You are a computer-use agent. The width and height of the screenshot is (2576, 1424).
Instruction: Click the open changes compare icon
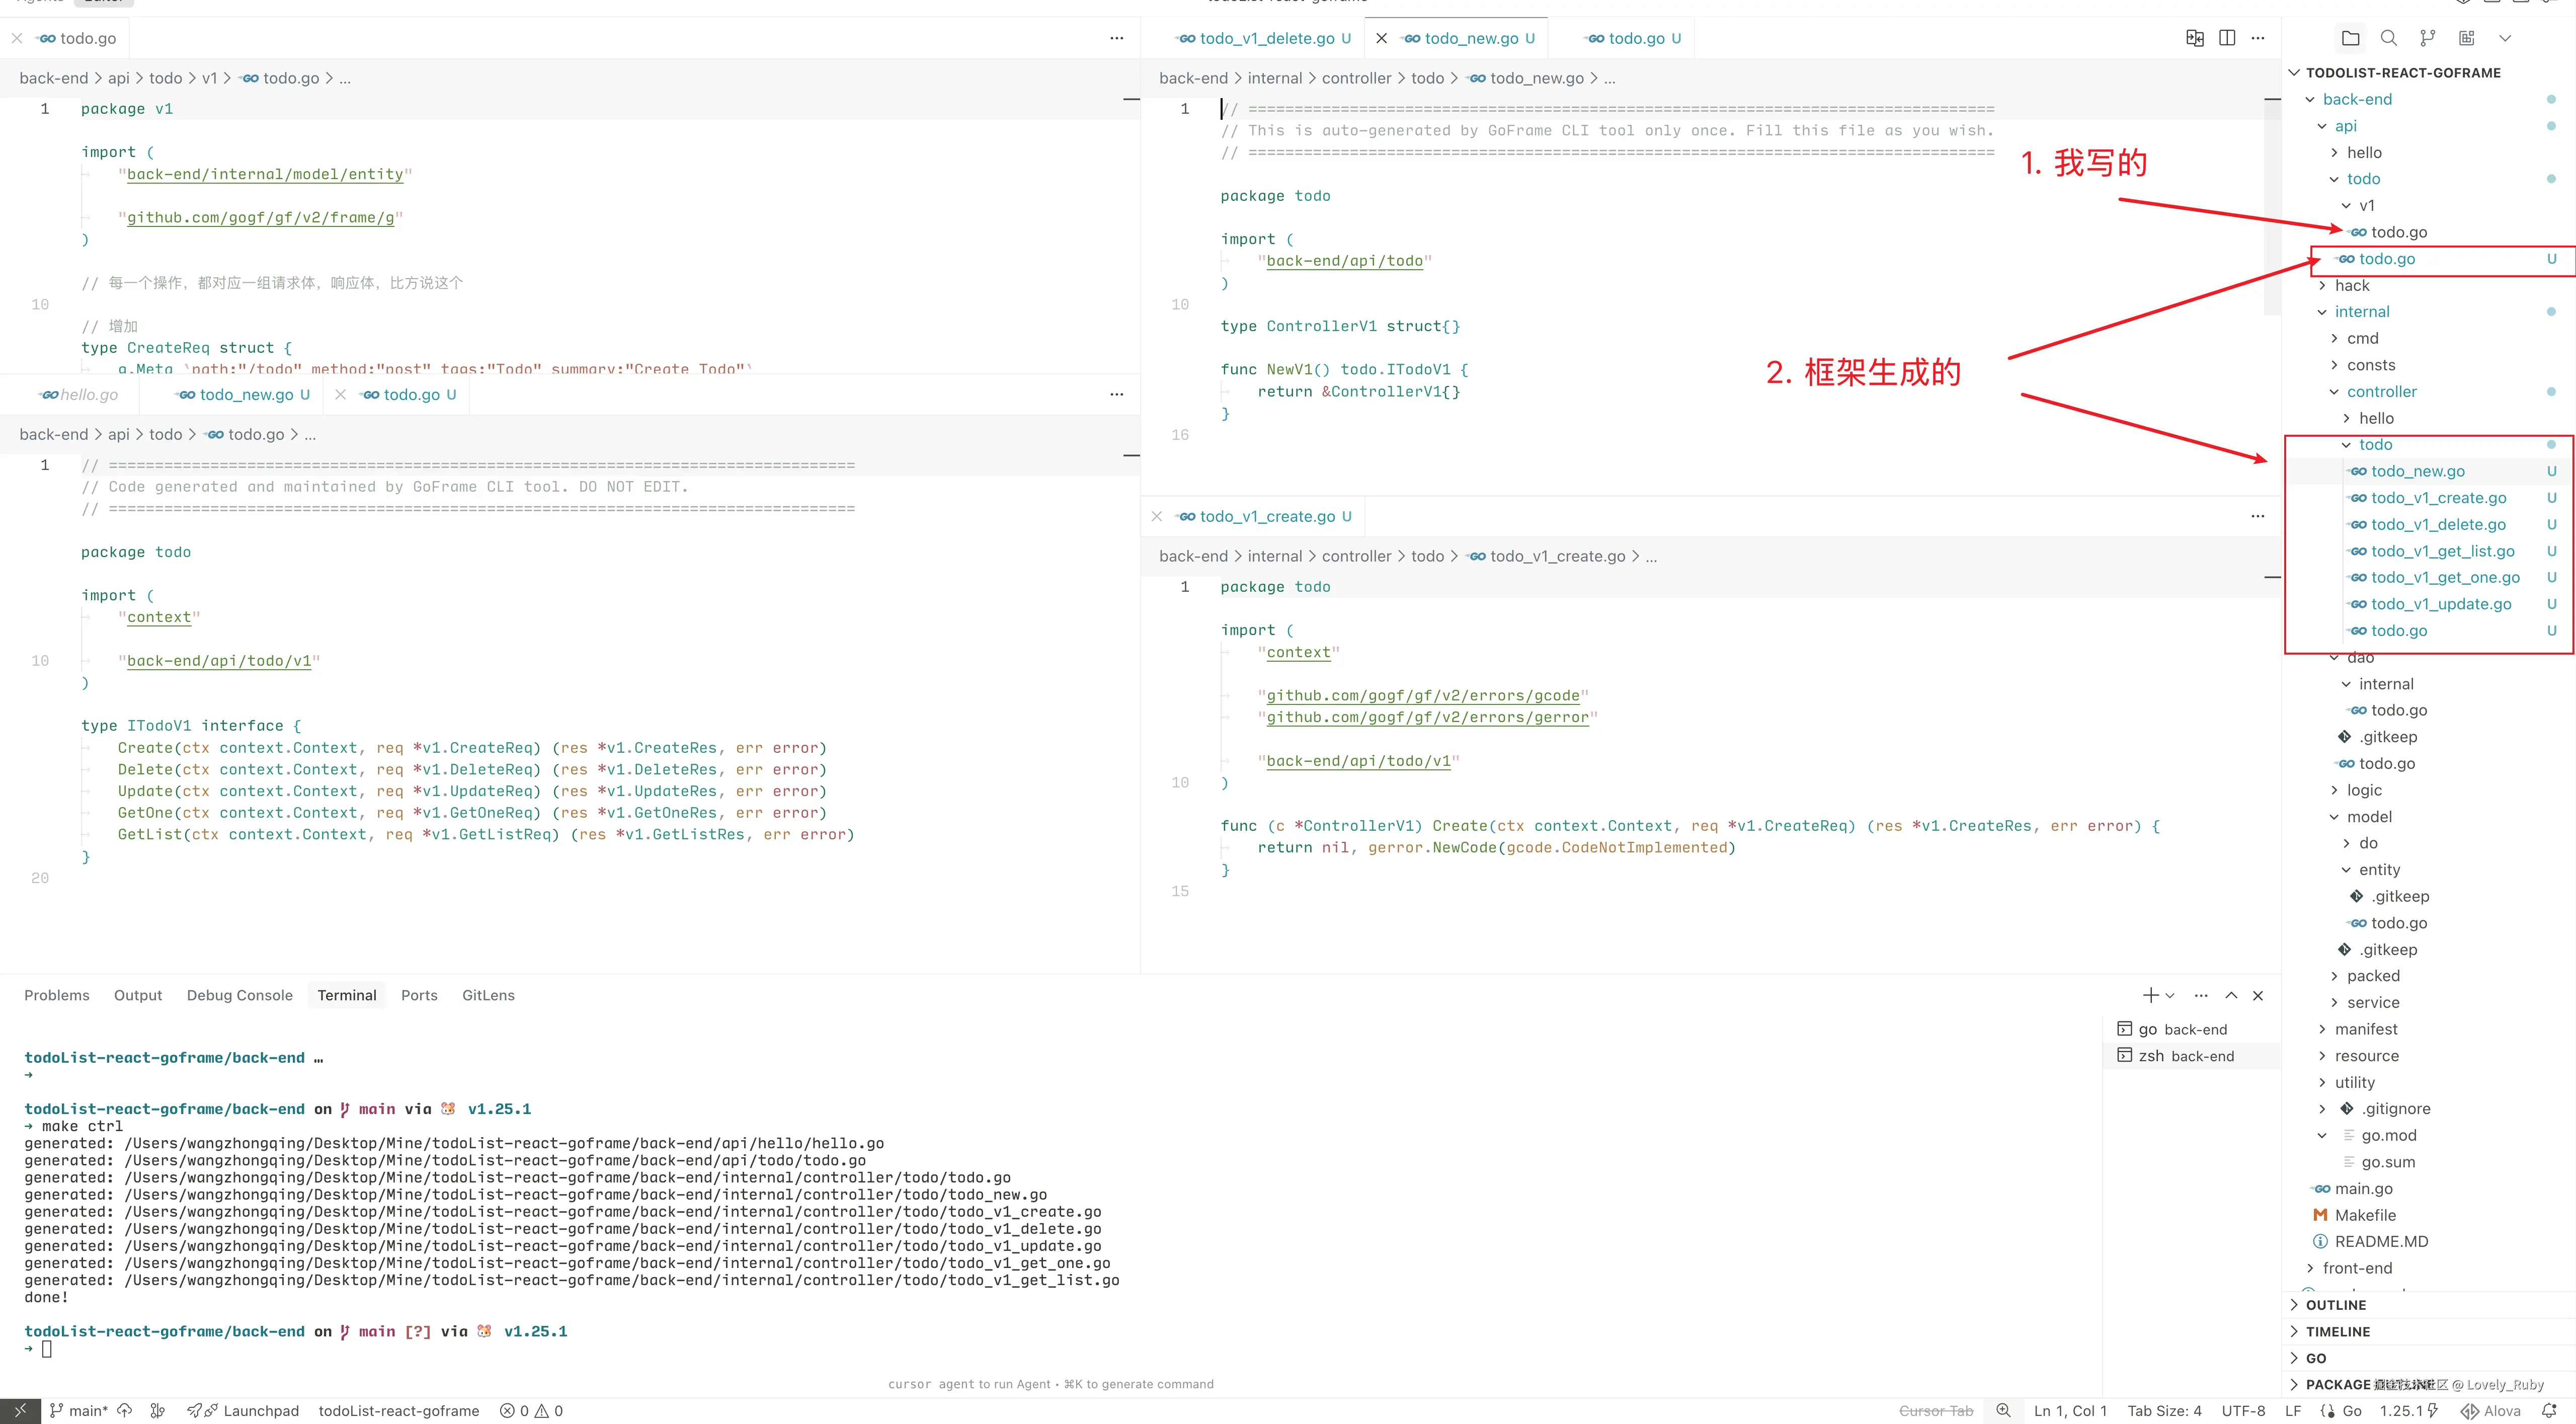coord(2195,38)
